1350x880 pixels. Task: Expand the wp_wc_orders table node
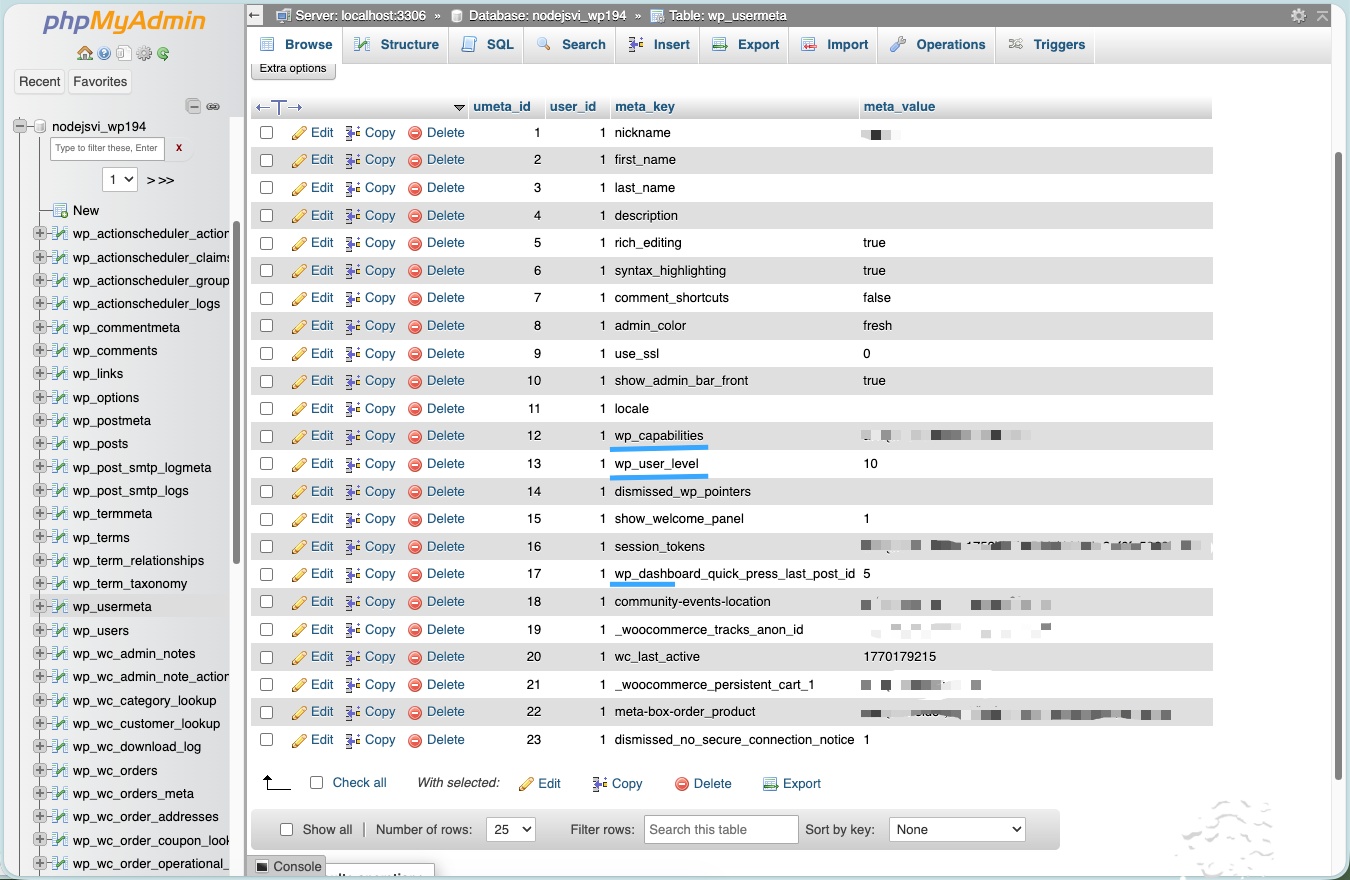click(x=40, y=771)
